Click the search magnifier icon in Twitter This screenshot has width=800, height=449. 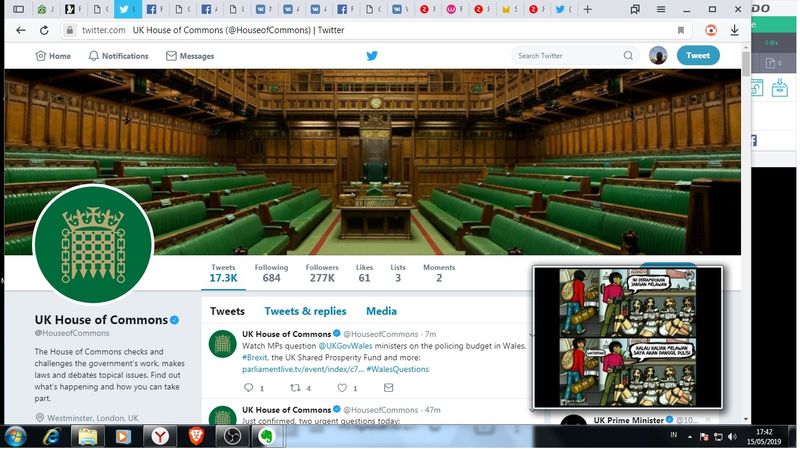click(x=628, y=56)
